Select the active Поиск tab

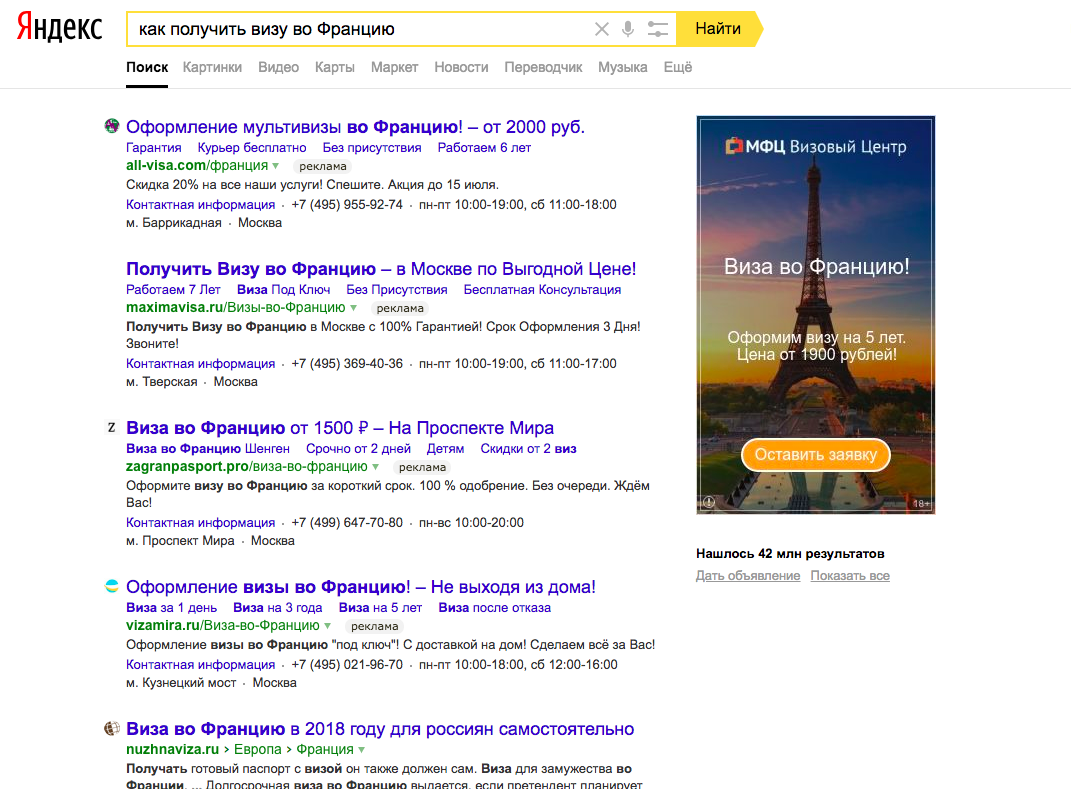[147, 67]
